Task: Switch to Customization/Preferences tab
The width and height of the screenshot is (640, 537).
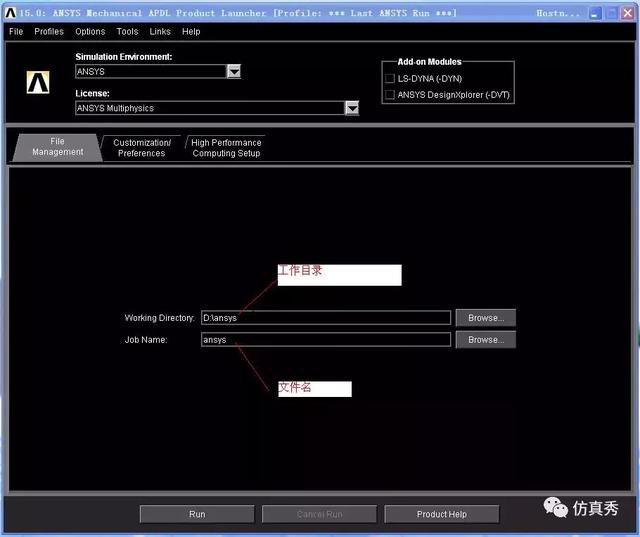Action: click(x=142, y=148)
